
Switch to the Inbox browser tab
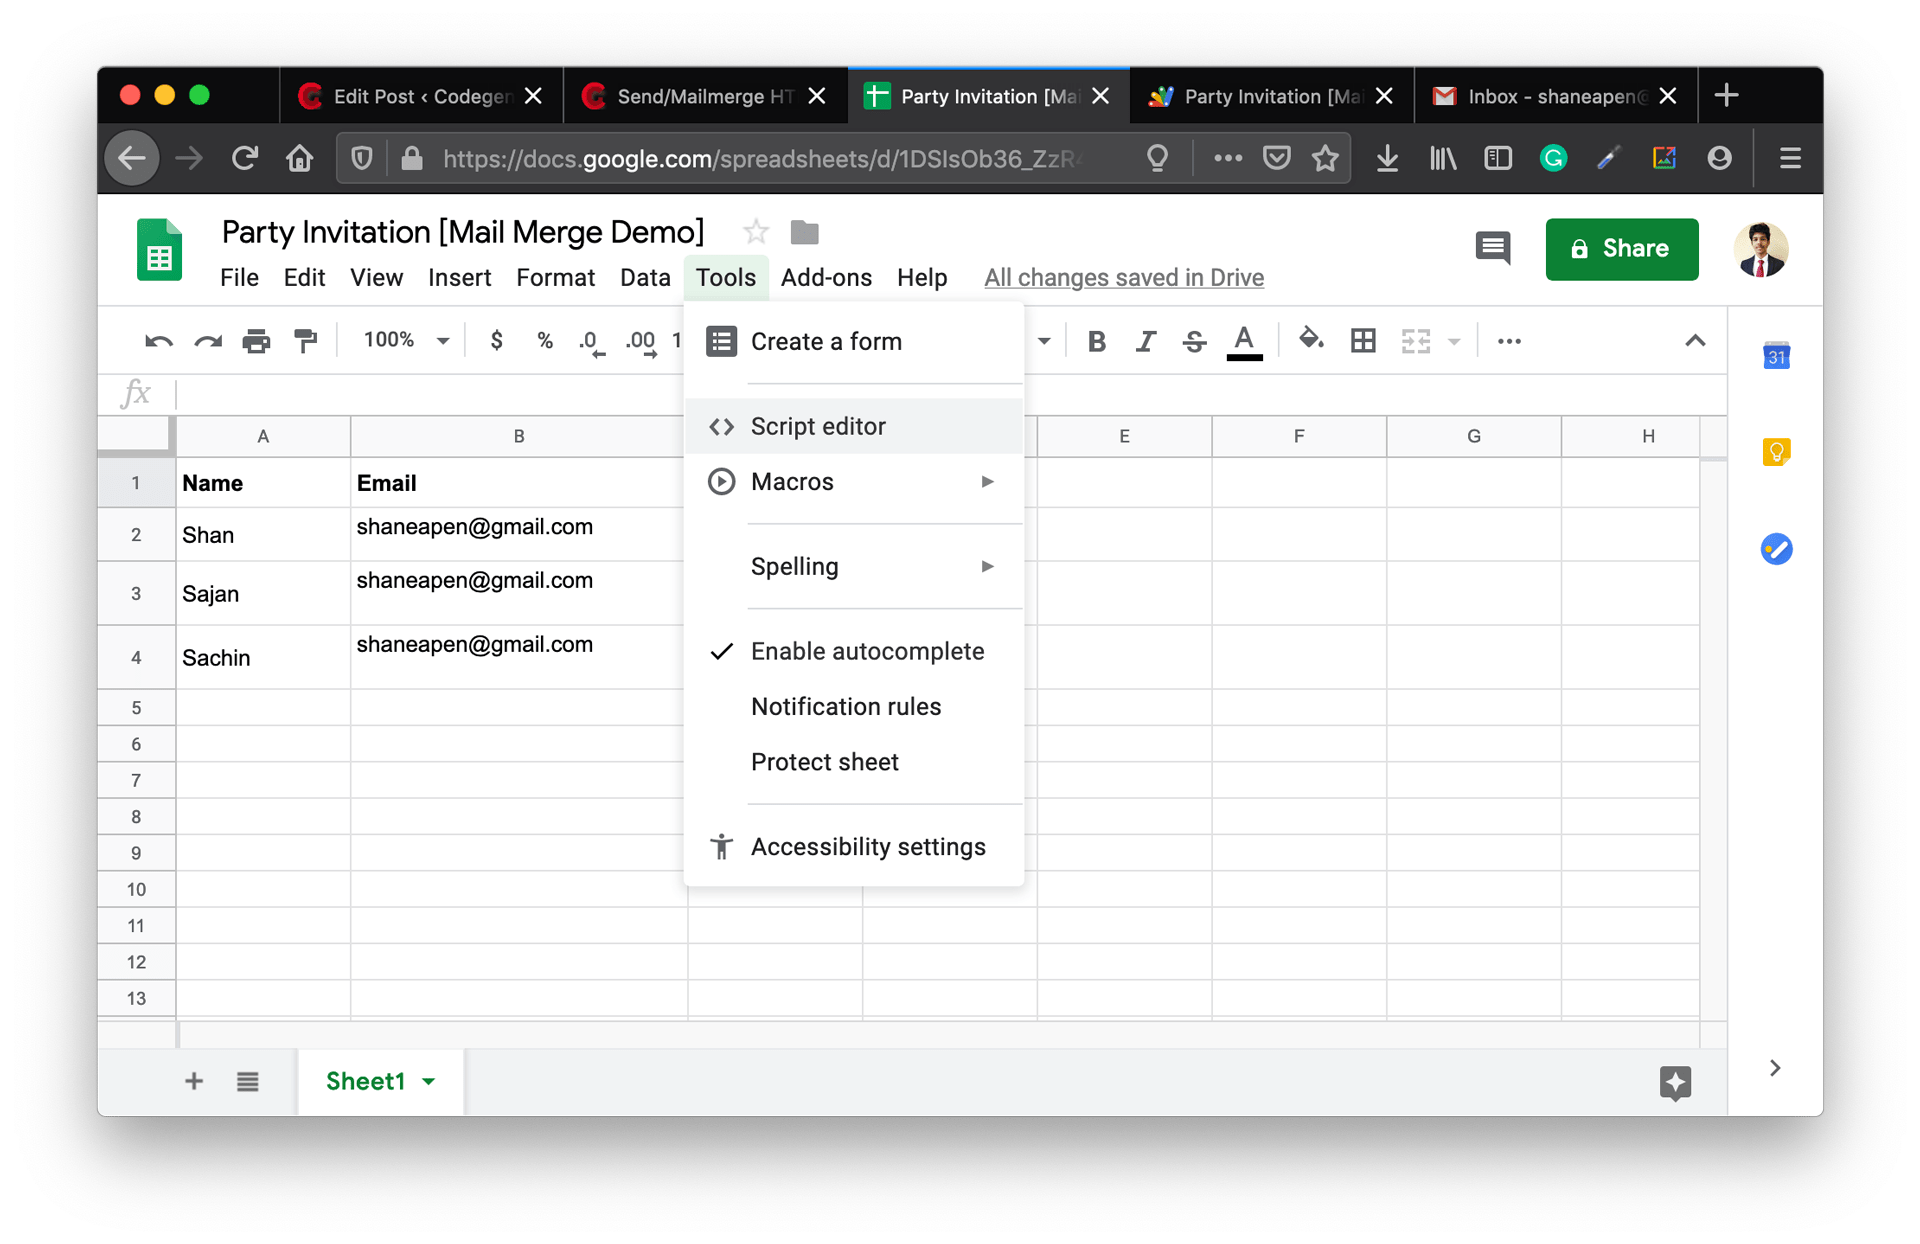(1540, 95)
